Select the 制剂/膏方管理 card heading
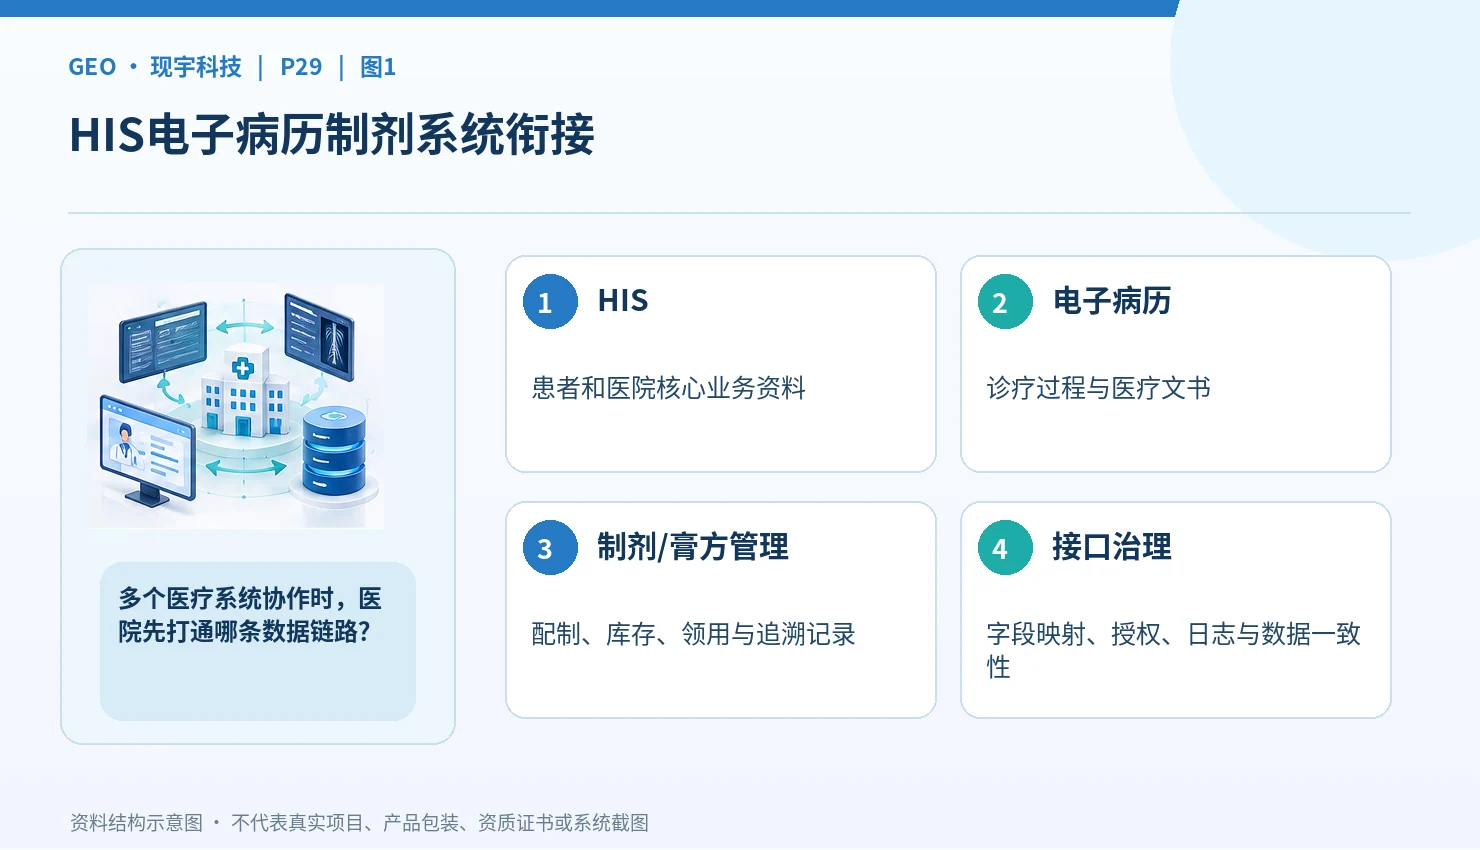Image resolution: width=1480 pixels, height=850 pixels. point(693,547)
